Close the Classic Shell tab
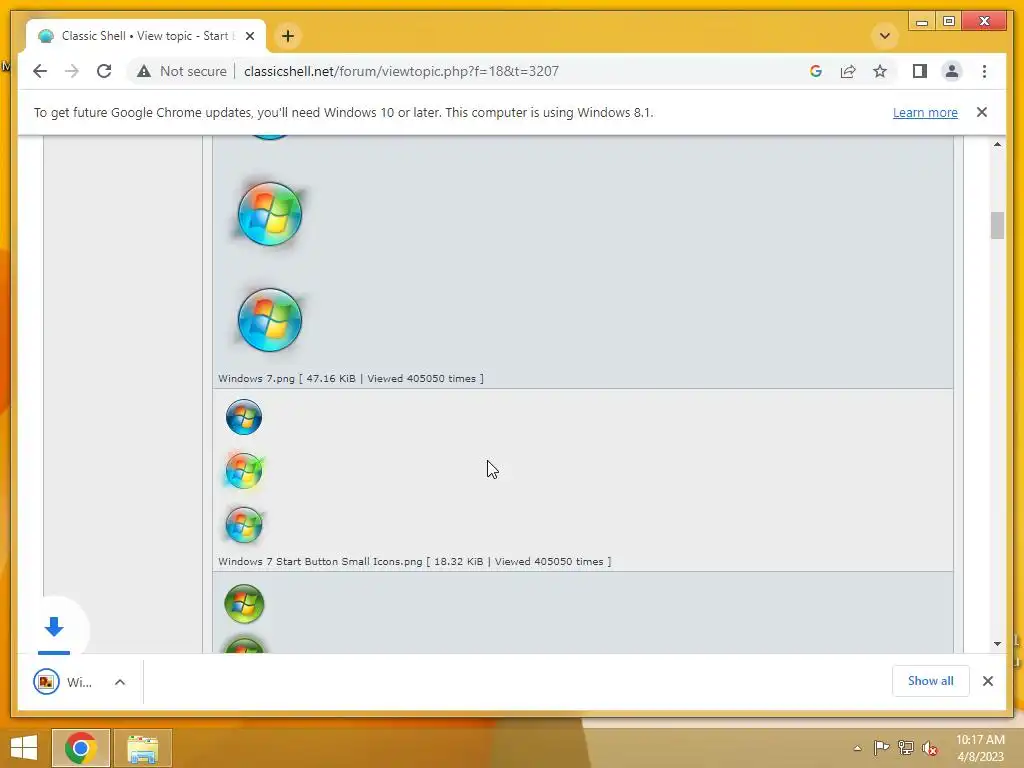This screenshot has width=1024, height=768. point(249,36)
